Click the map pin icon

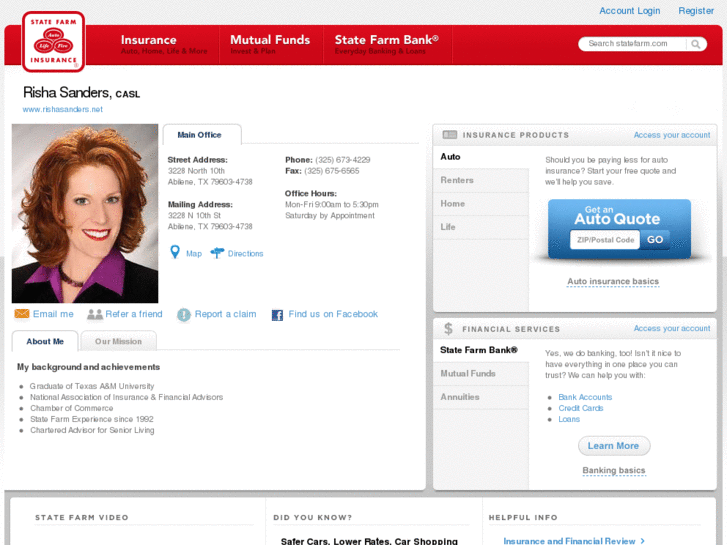[x=175, y=252]
